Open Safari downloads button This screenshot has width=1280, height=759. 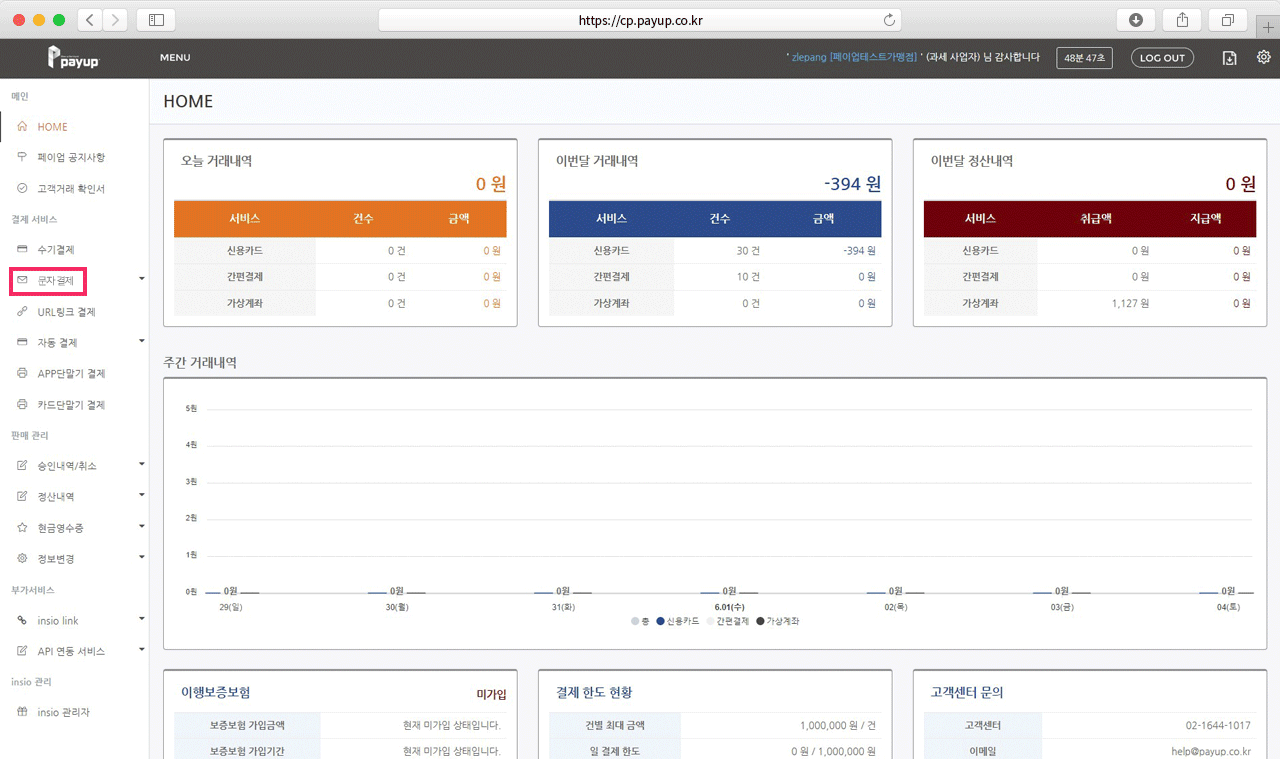(1136, 20)
